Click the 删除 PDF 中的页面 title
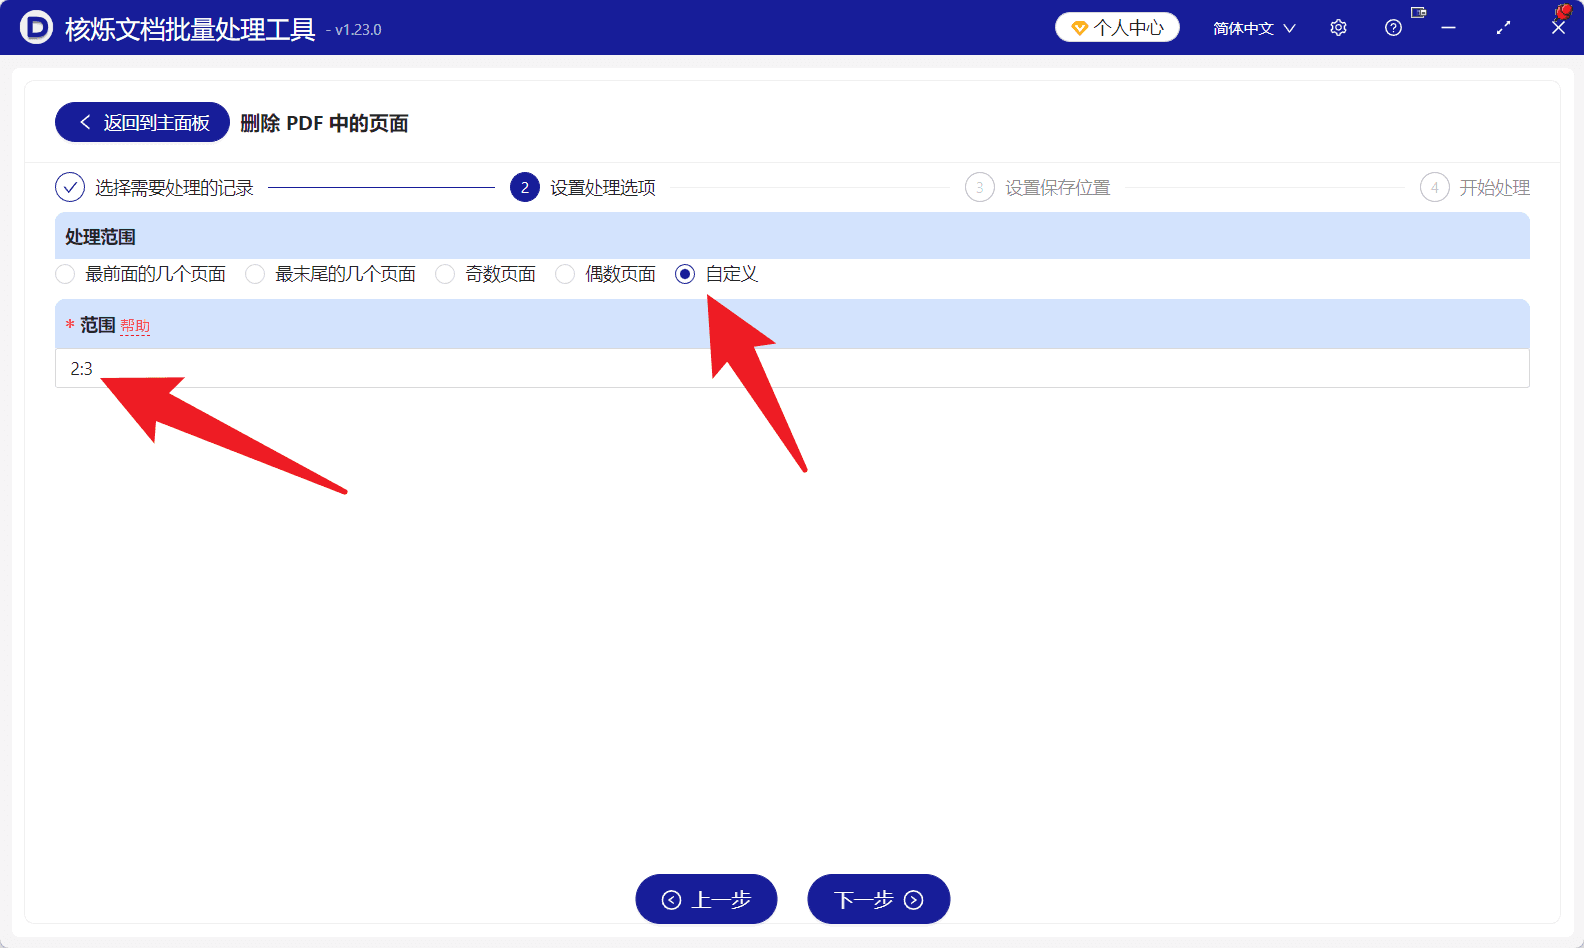This screenshot has height=948, width=1584. point(324,123)
